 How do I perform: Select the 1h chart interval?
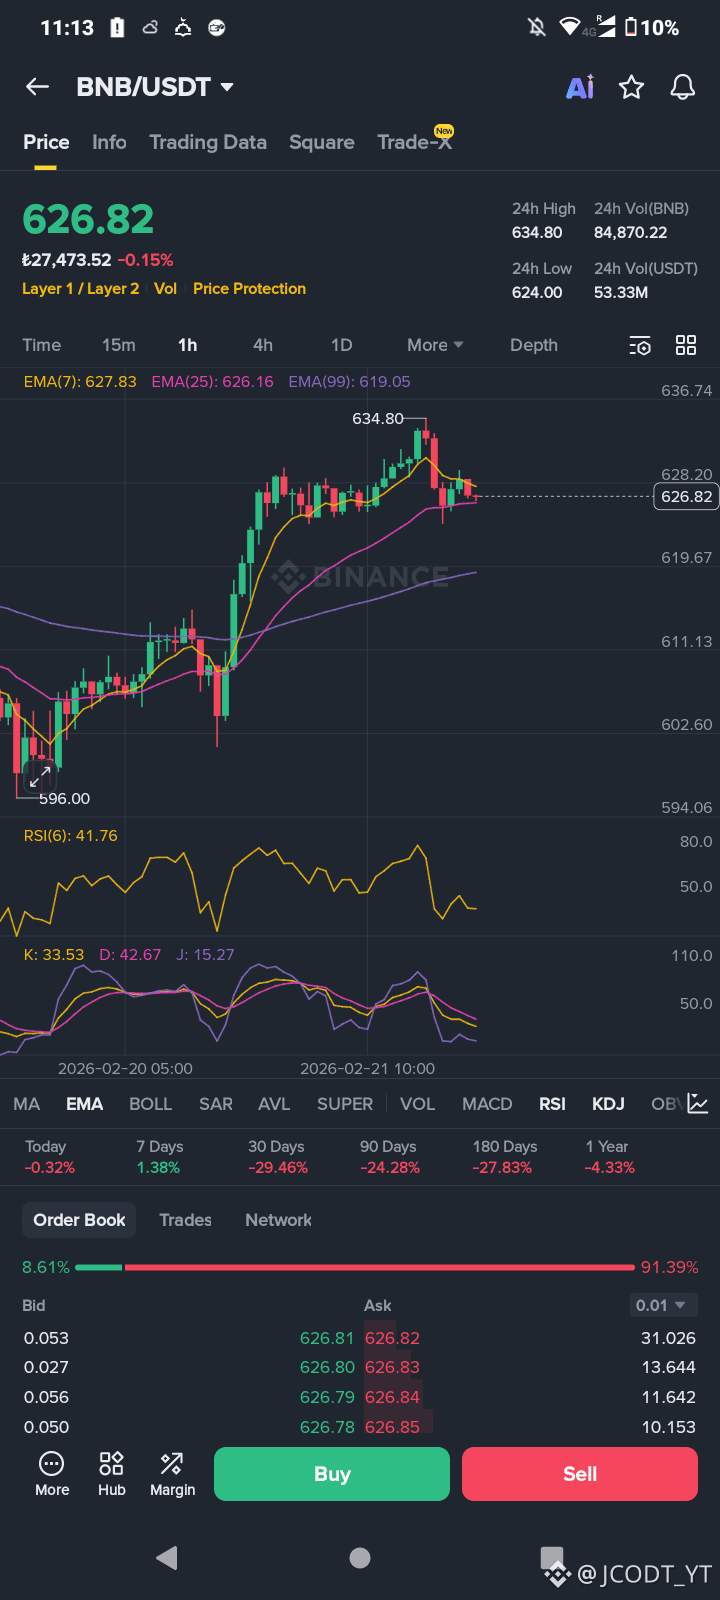point(188,345)
